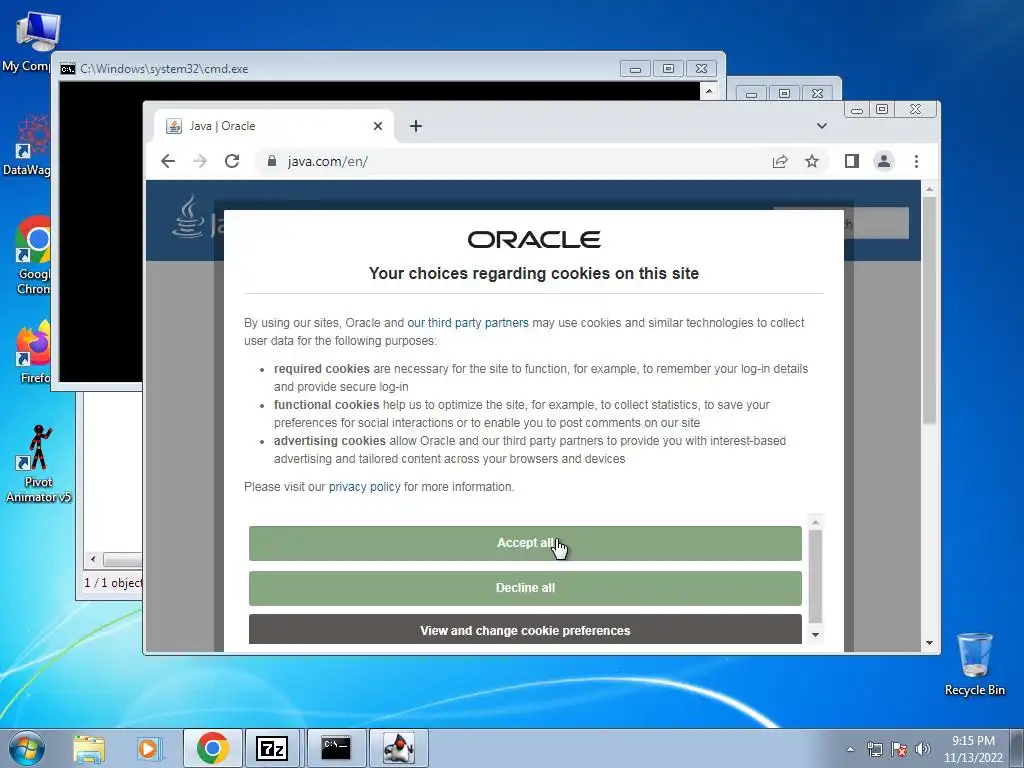Click Java taskbar icon
1024x768 pixels.
pyautogui.click(x=398, y=748)
